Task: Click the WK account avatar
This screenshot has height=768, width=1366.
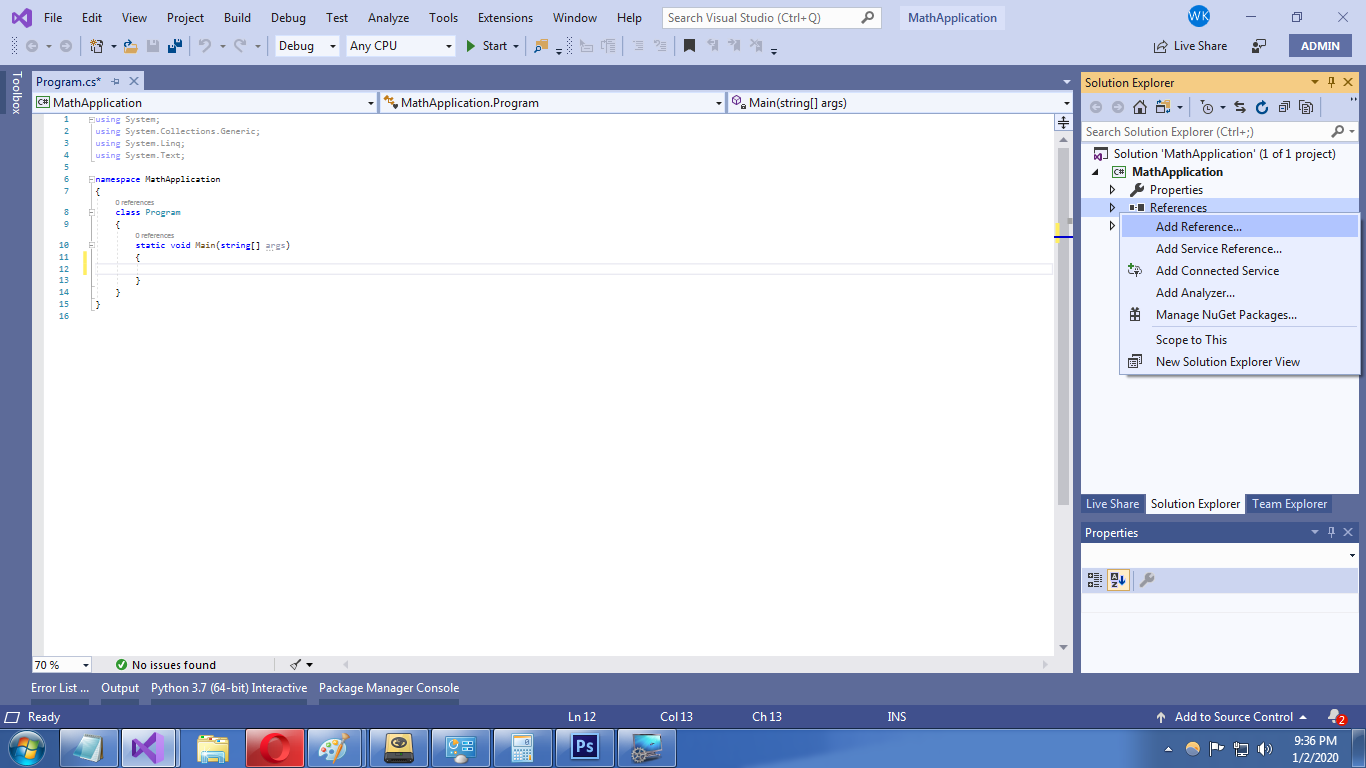Action: [1199, 17]
